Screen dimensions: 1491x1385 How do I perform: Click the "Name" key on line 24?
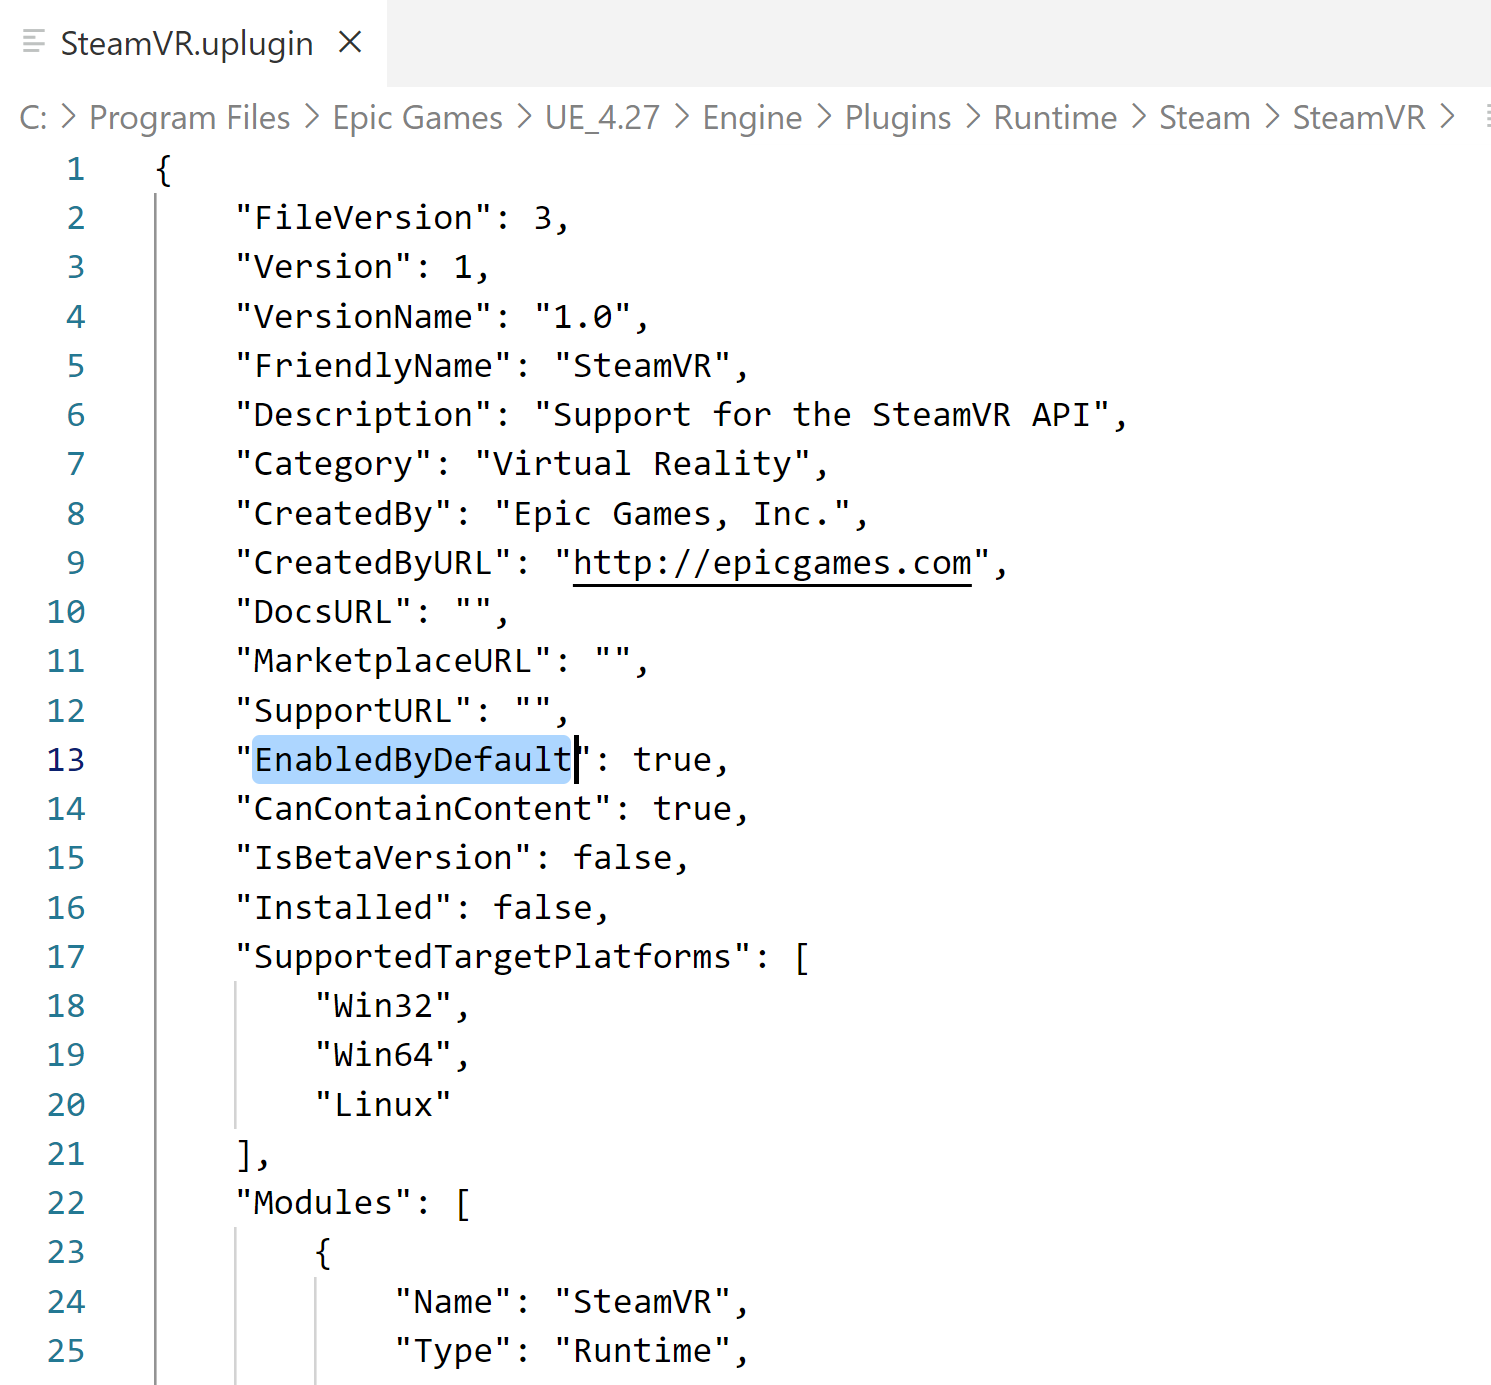[453, 1302]
